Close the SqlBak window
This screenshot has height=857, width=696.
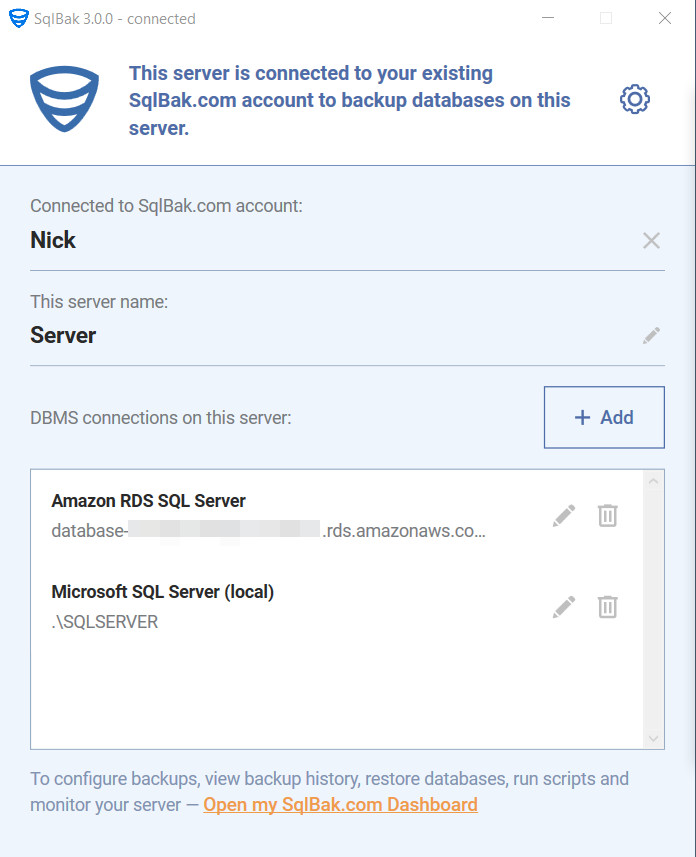(665, 18)
